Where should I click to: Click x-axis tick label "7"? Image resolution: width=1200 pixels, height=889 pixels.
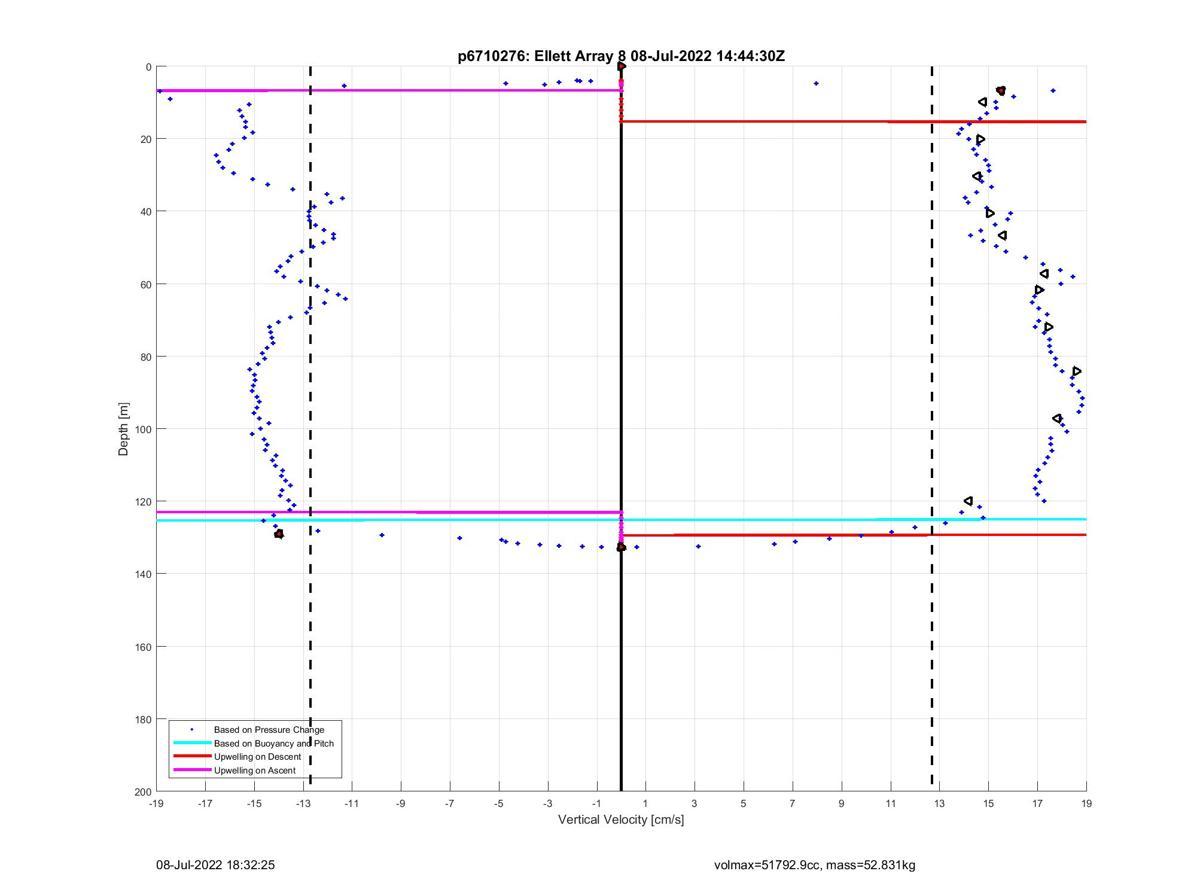pos(793,803)
